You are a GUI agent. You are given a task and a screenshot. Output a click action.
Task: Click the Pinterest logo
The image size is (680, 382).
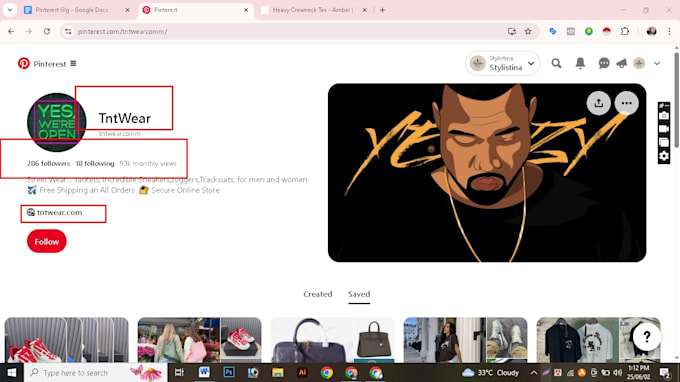click(23, 63)
